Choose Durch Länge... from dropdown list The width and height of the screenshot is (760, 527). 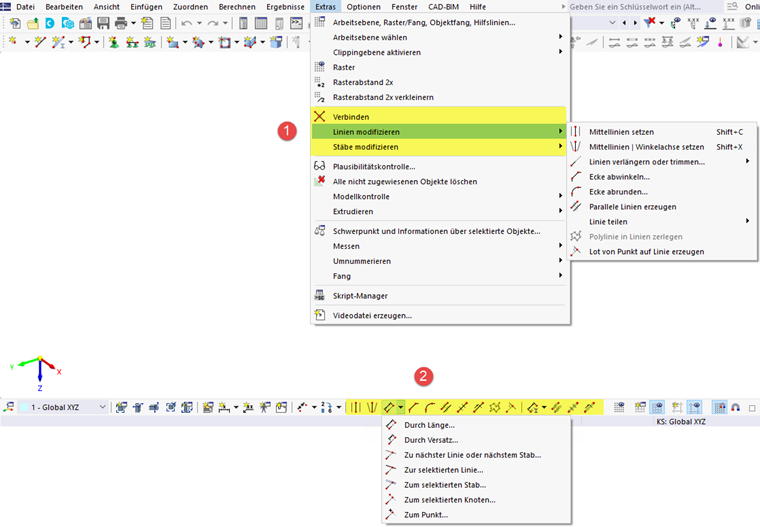pyautogui.click(x=476, y=425)
